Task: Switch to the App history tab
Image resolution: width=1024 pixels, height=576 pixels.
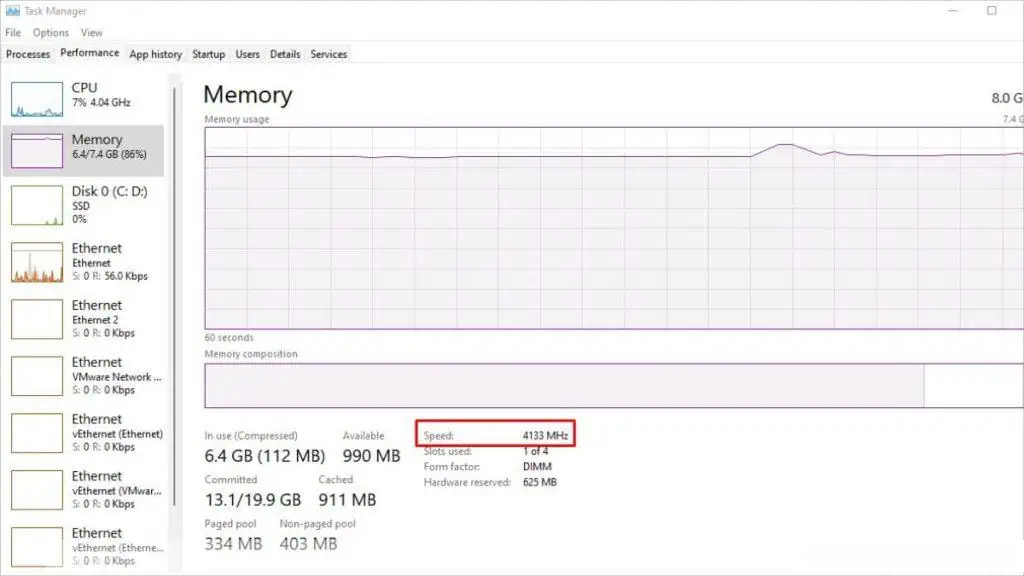Action: pos(156,54)
